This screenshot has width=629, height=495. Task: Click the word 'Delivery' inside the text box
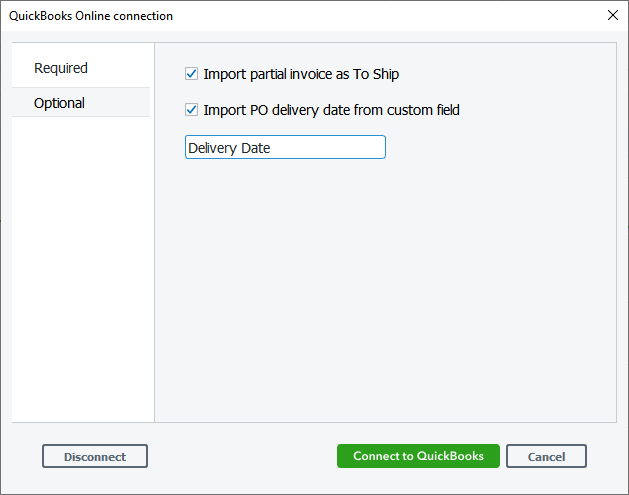[211, 148]
